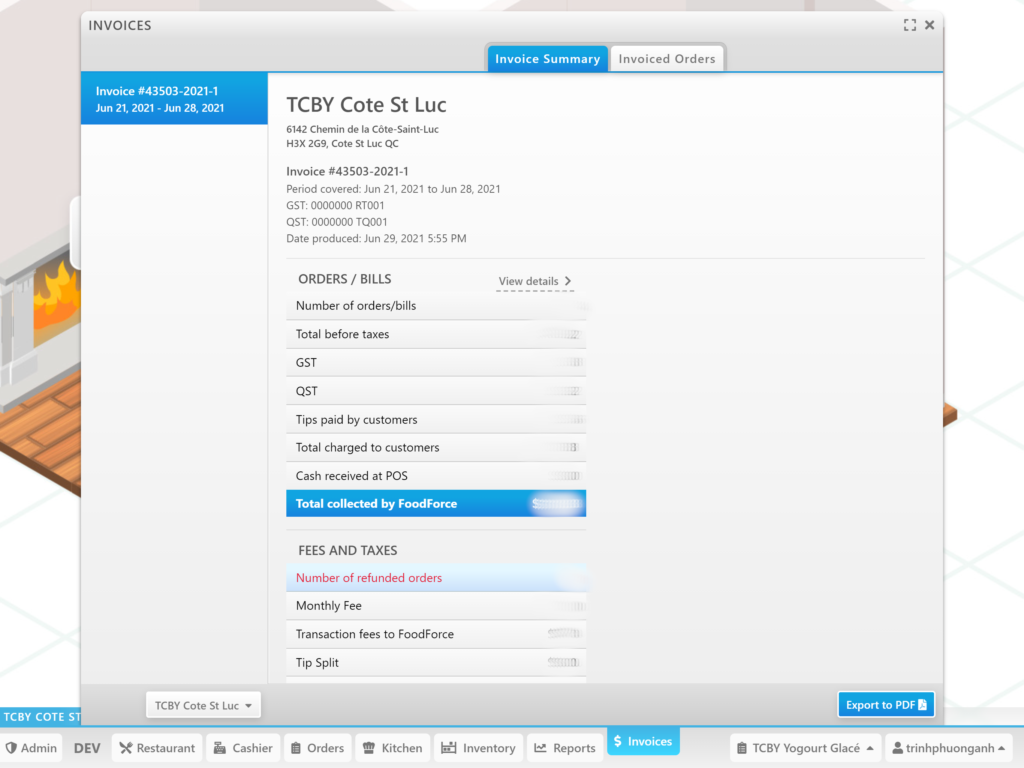Viewport: 1024px width, 768px height.
Task: Select Invoice #43503-2021-1 in list
Action: tap(174, 99)
